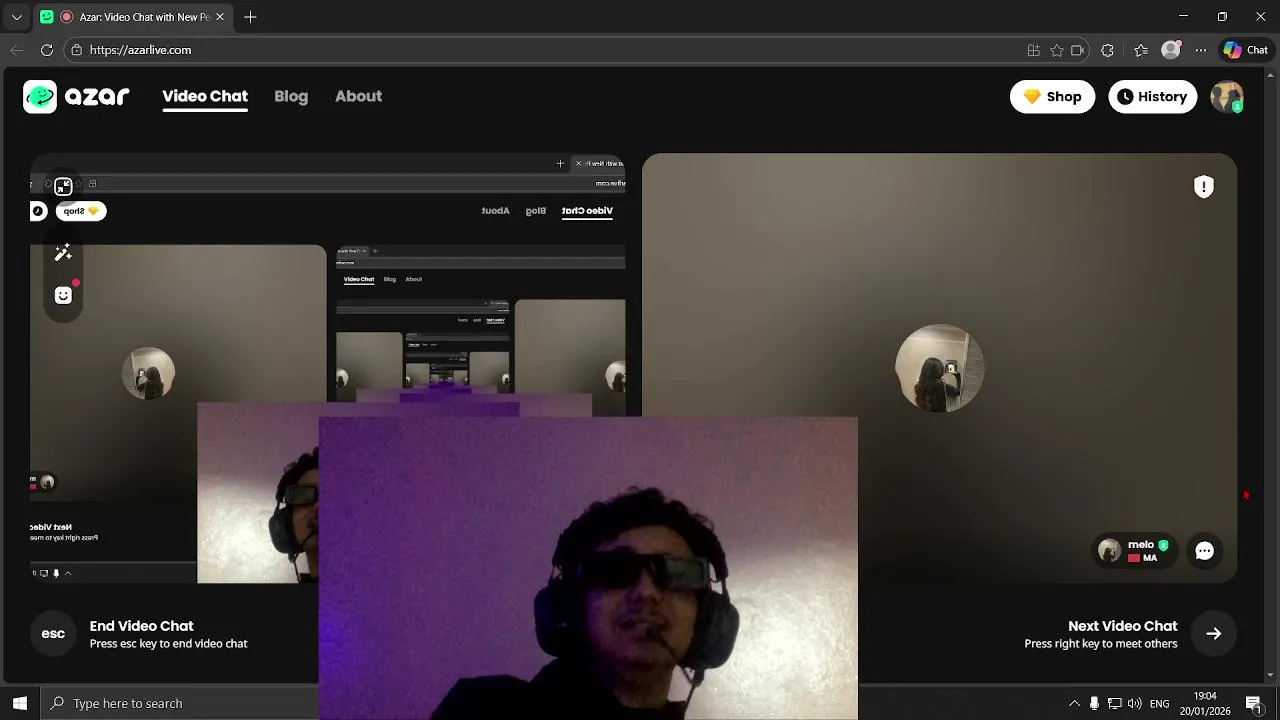Open the volume speaker tray icon
Screen dimensions: 1280x720
point(1134,703)
